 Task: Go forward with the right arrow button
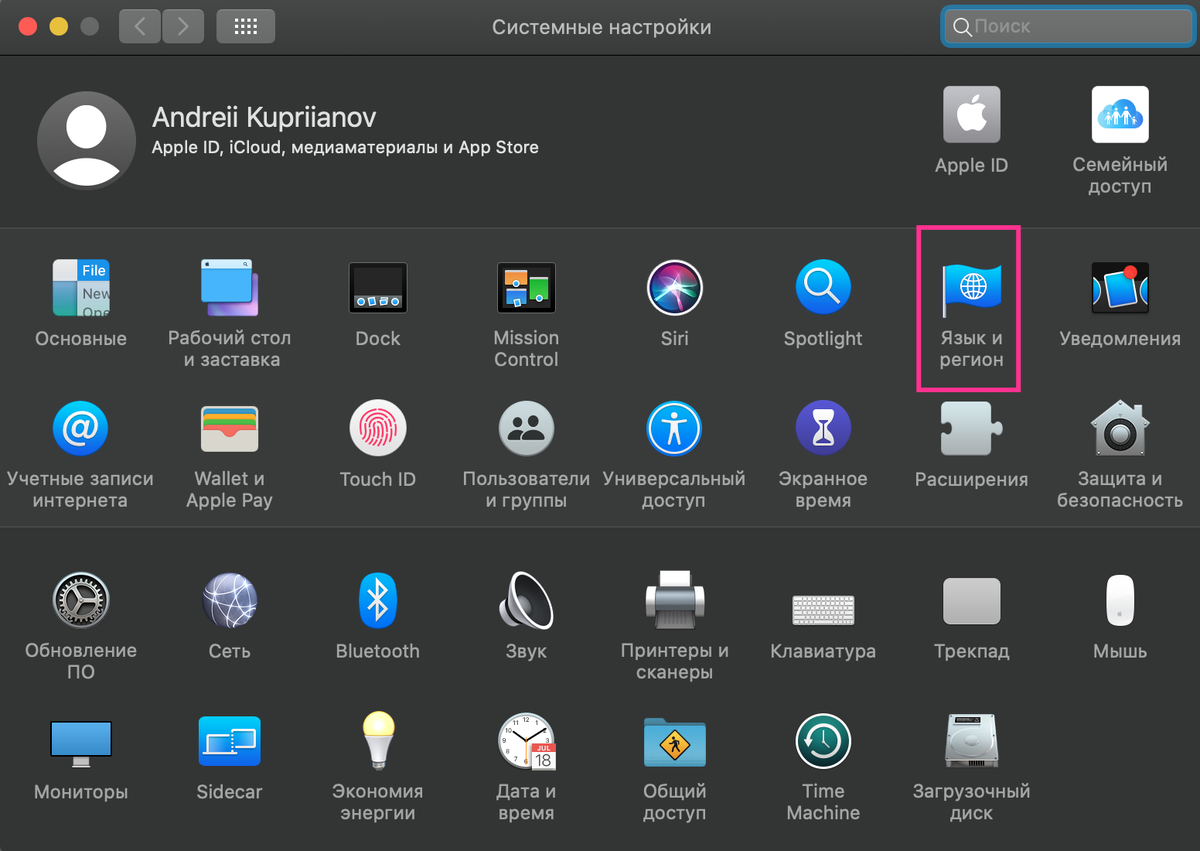click(x=181, y=27)
